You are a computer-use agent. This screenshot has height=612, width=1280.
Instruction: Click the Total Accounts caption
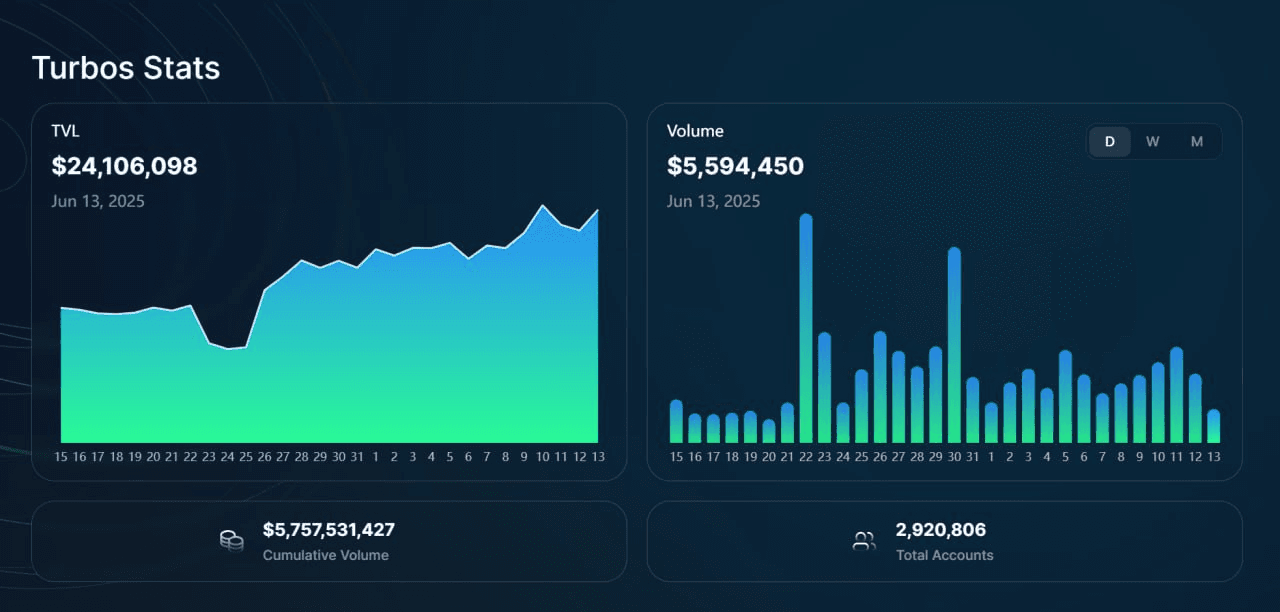(945, 555)
